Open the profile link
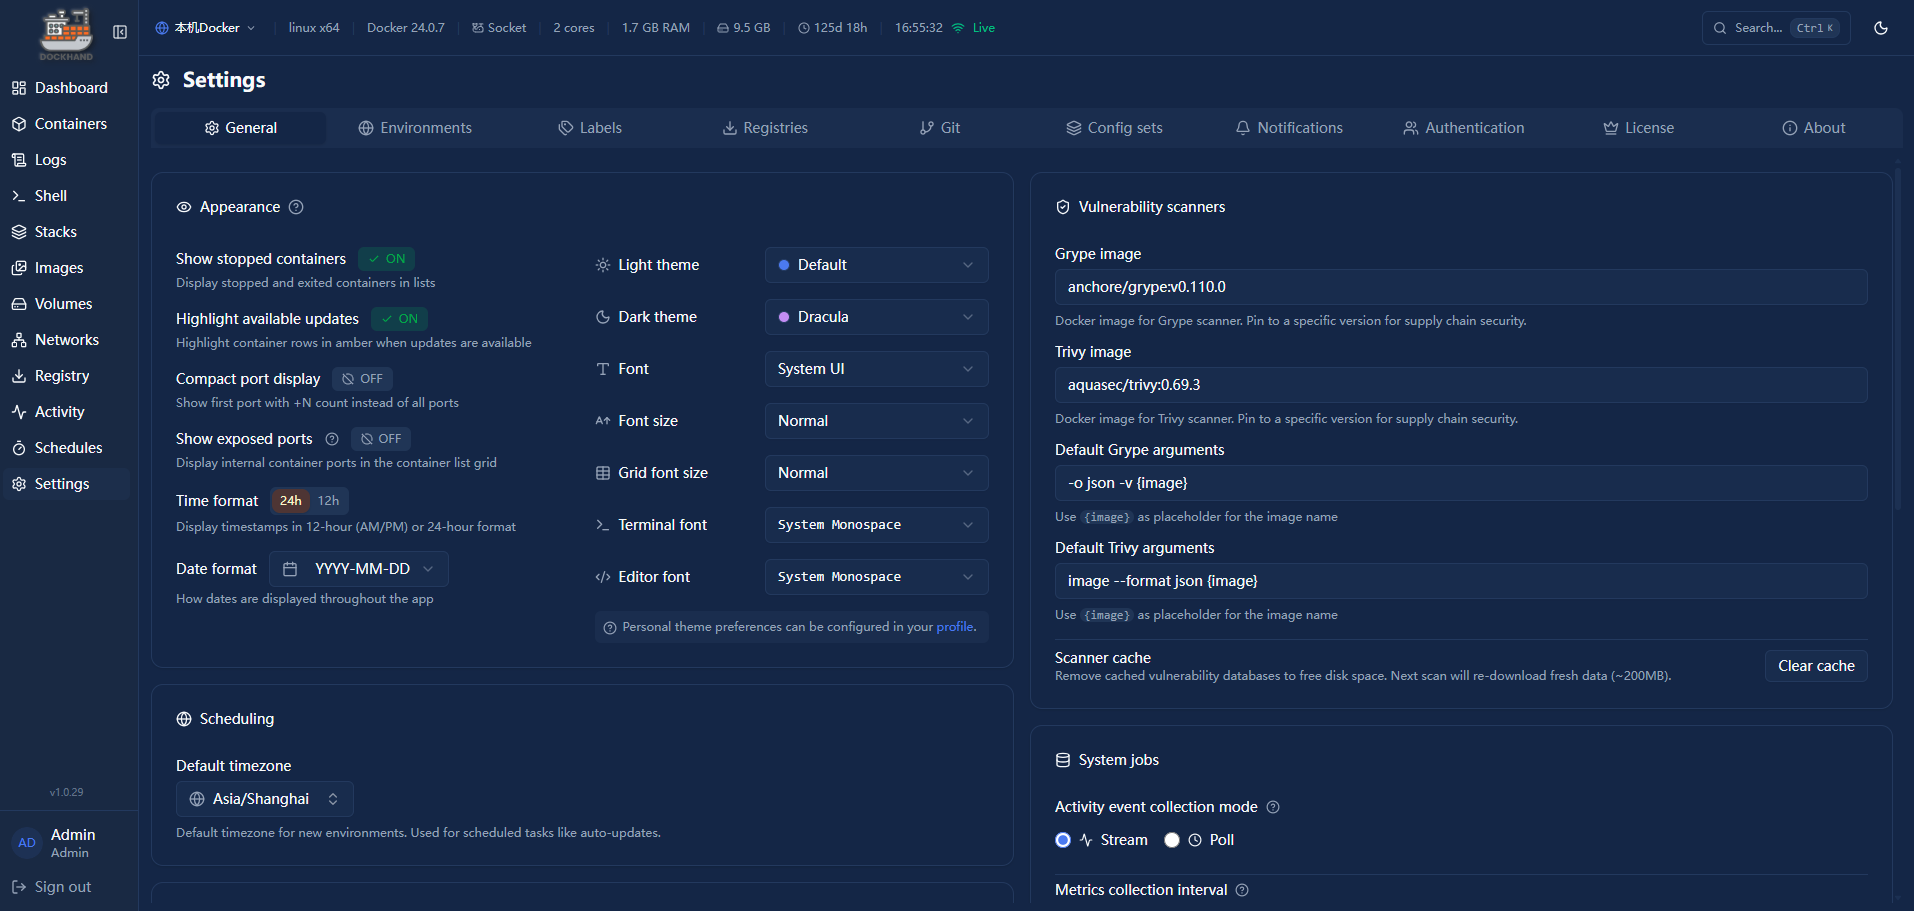1914x911 pixels. (955, 627)
